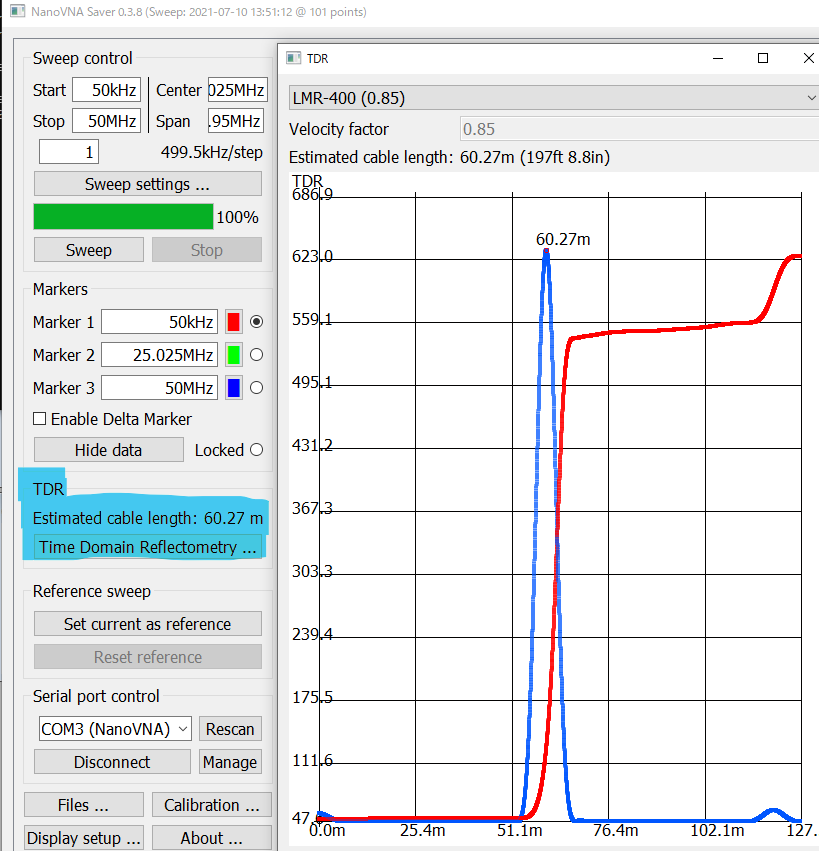Open Sweep settings dialog
Image resolution: width=819 pixels, height=851 pixels.
tap(148, 184)
